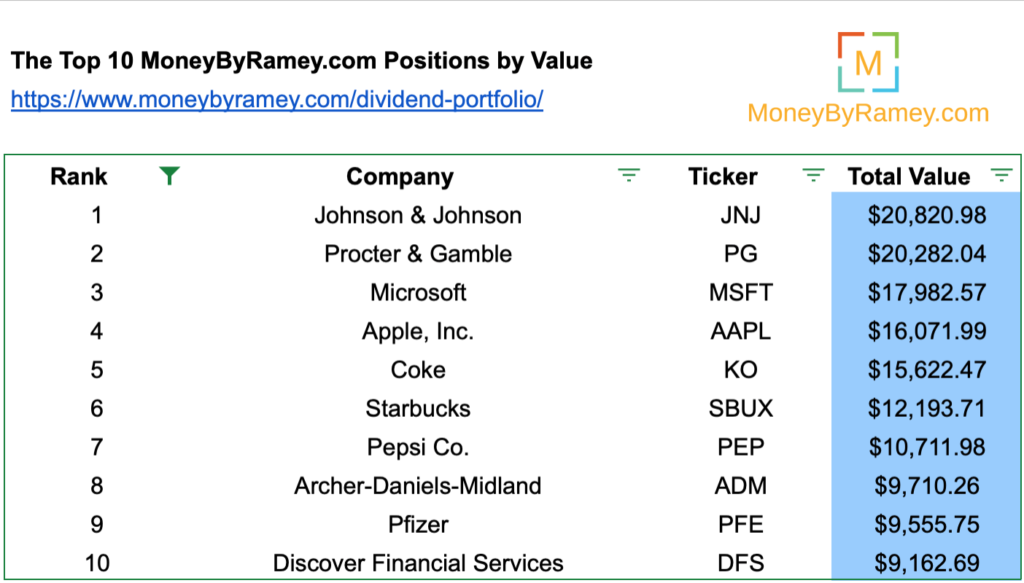Select the KO ticker cell

point(741,370)
